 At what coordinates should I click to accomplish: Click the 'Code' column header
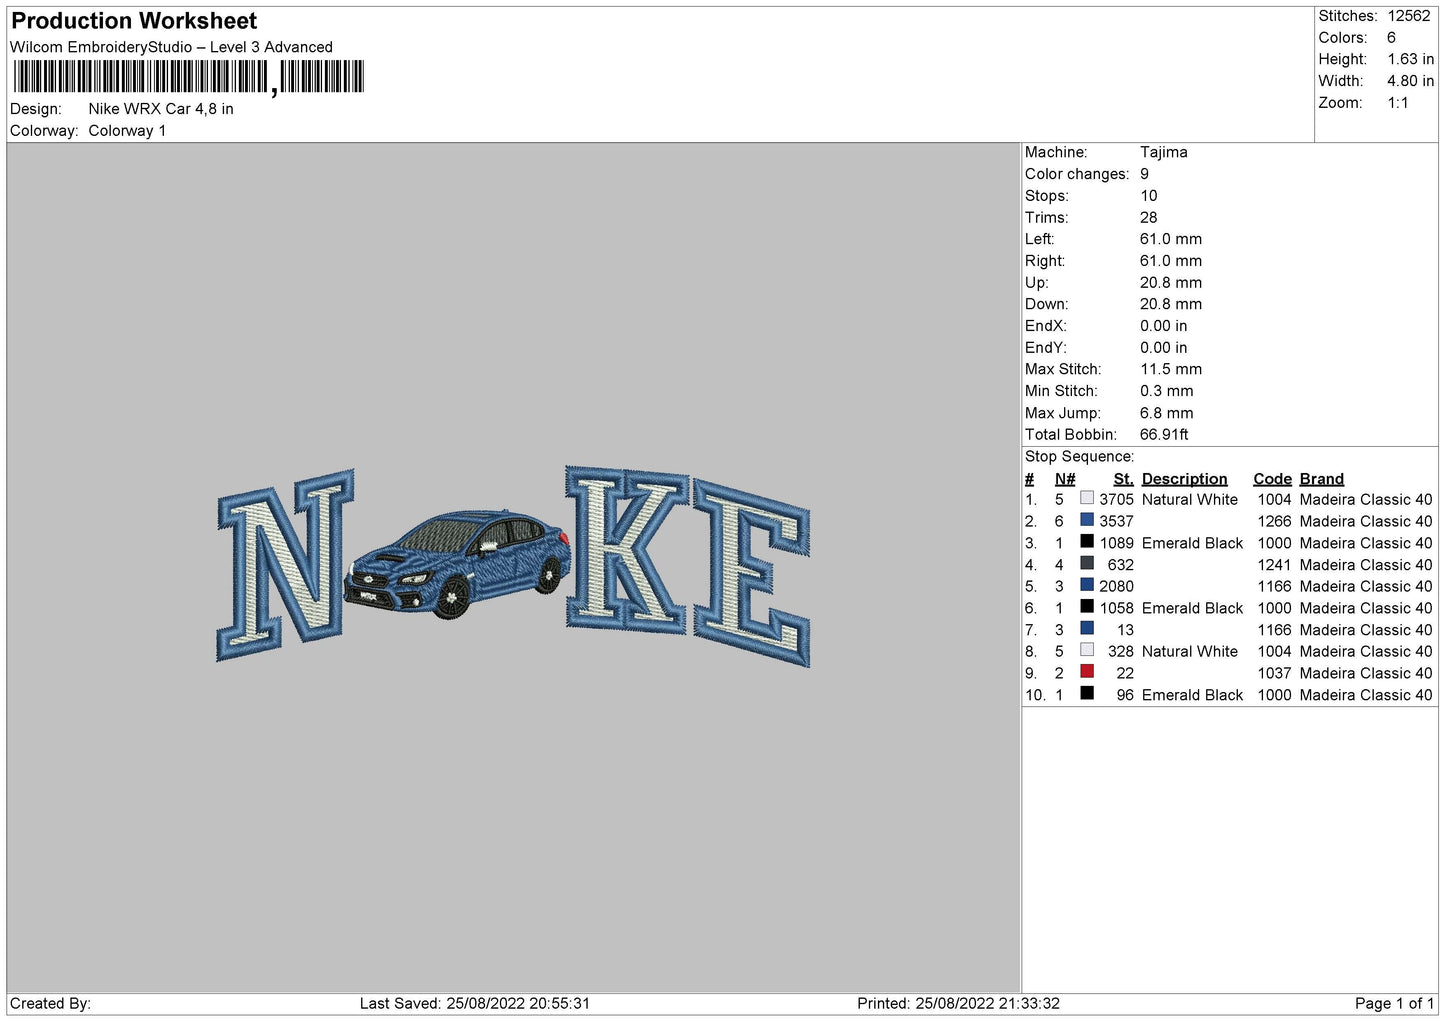point(1272,479)
